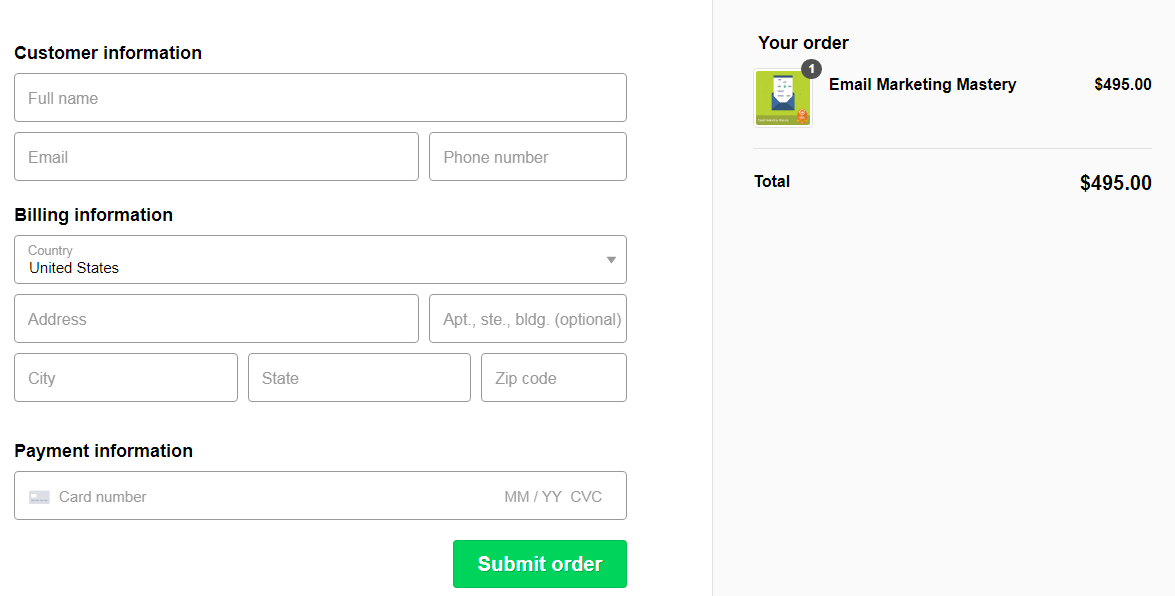Click the Your order heading
This screenshot has width=1175, height=596.
(803, 43)
